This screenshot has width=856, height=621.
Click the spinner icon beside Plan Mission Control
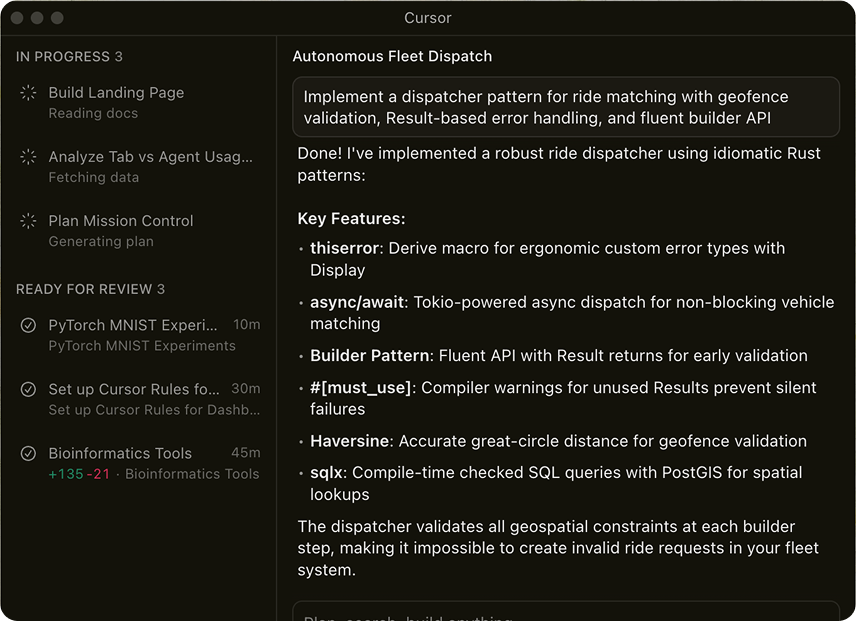(x=28, y=221)
